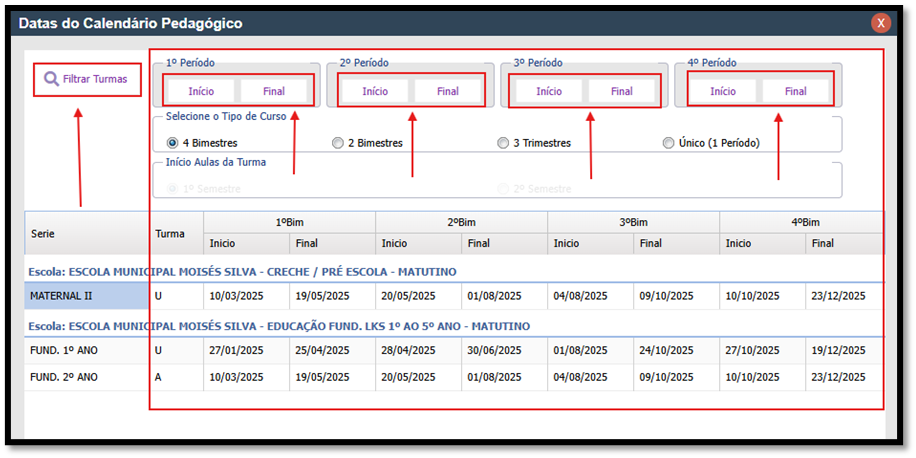
Task: Close the Datas do Calendário Pedagógico dialog
Action: [x=881, y=22]
